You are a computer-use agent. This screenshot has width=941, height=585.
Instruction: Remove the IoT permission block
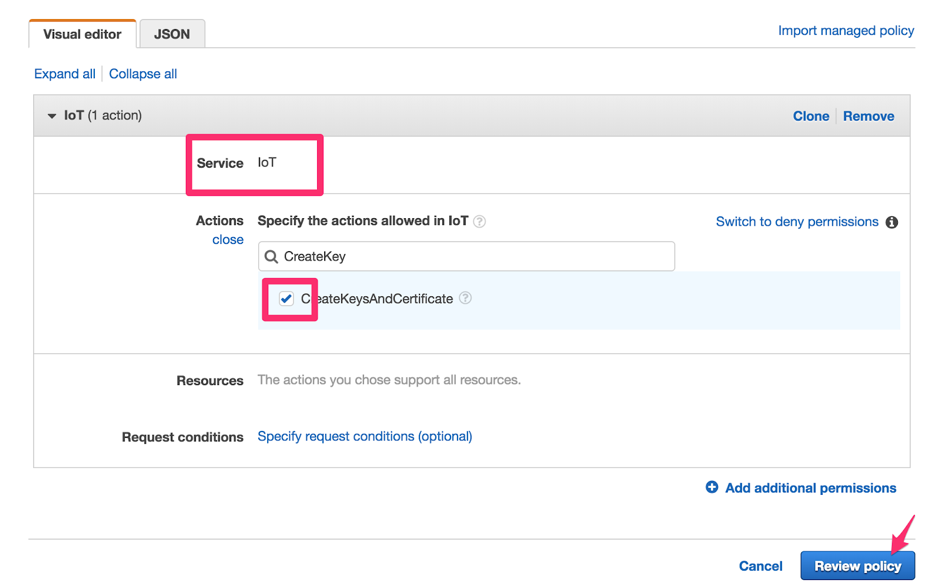868,116
